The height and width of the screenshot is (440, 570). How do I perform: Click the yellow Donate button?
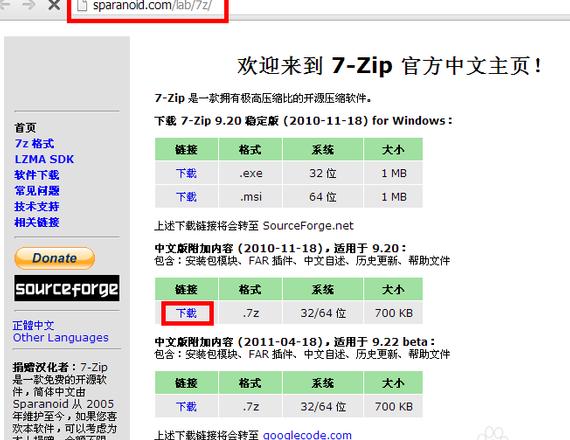pyautogui.click(x=55, y=258)
